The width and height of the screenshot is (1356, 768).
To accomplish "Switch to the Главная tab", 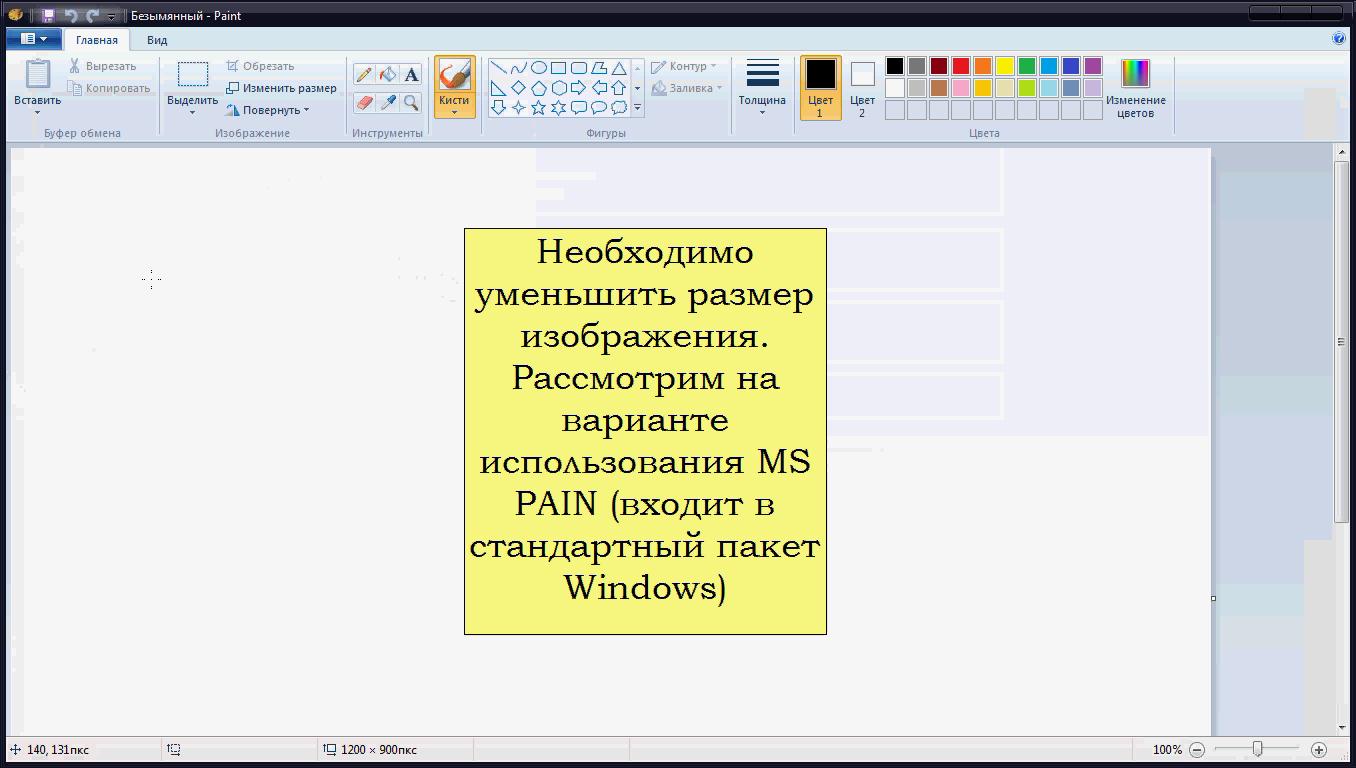I will click(x=97, y=40).
